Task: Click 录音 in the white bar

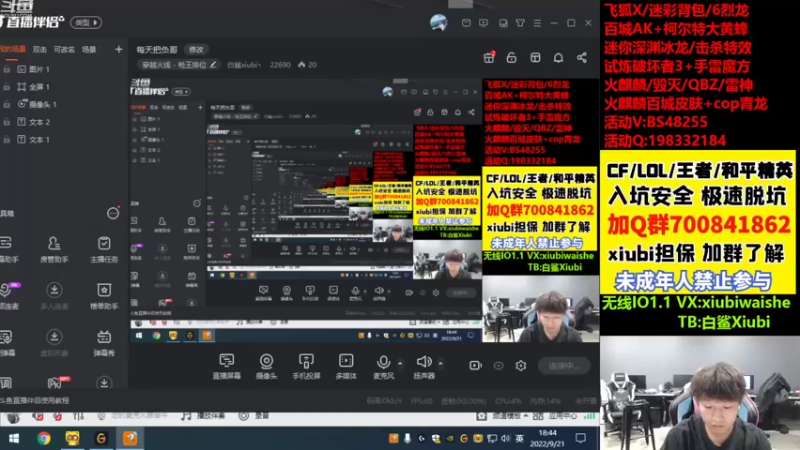Action: tap(254, 416)
